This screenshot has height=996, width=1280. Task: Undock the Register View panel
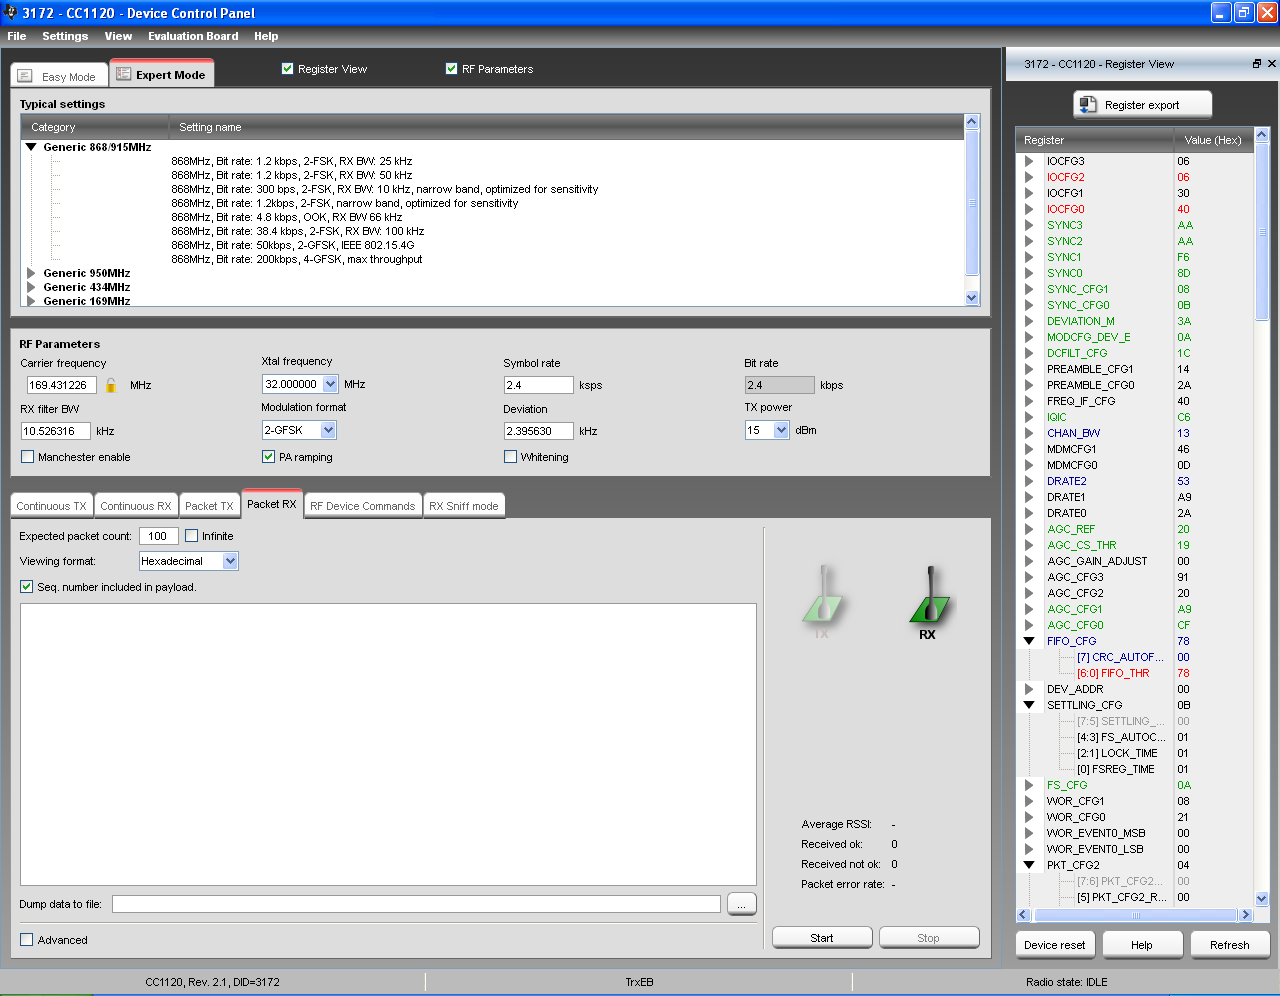click(1257, 64)
